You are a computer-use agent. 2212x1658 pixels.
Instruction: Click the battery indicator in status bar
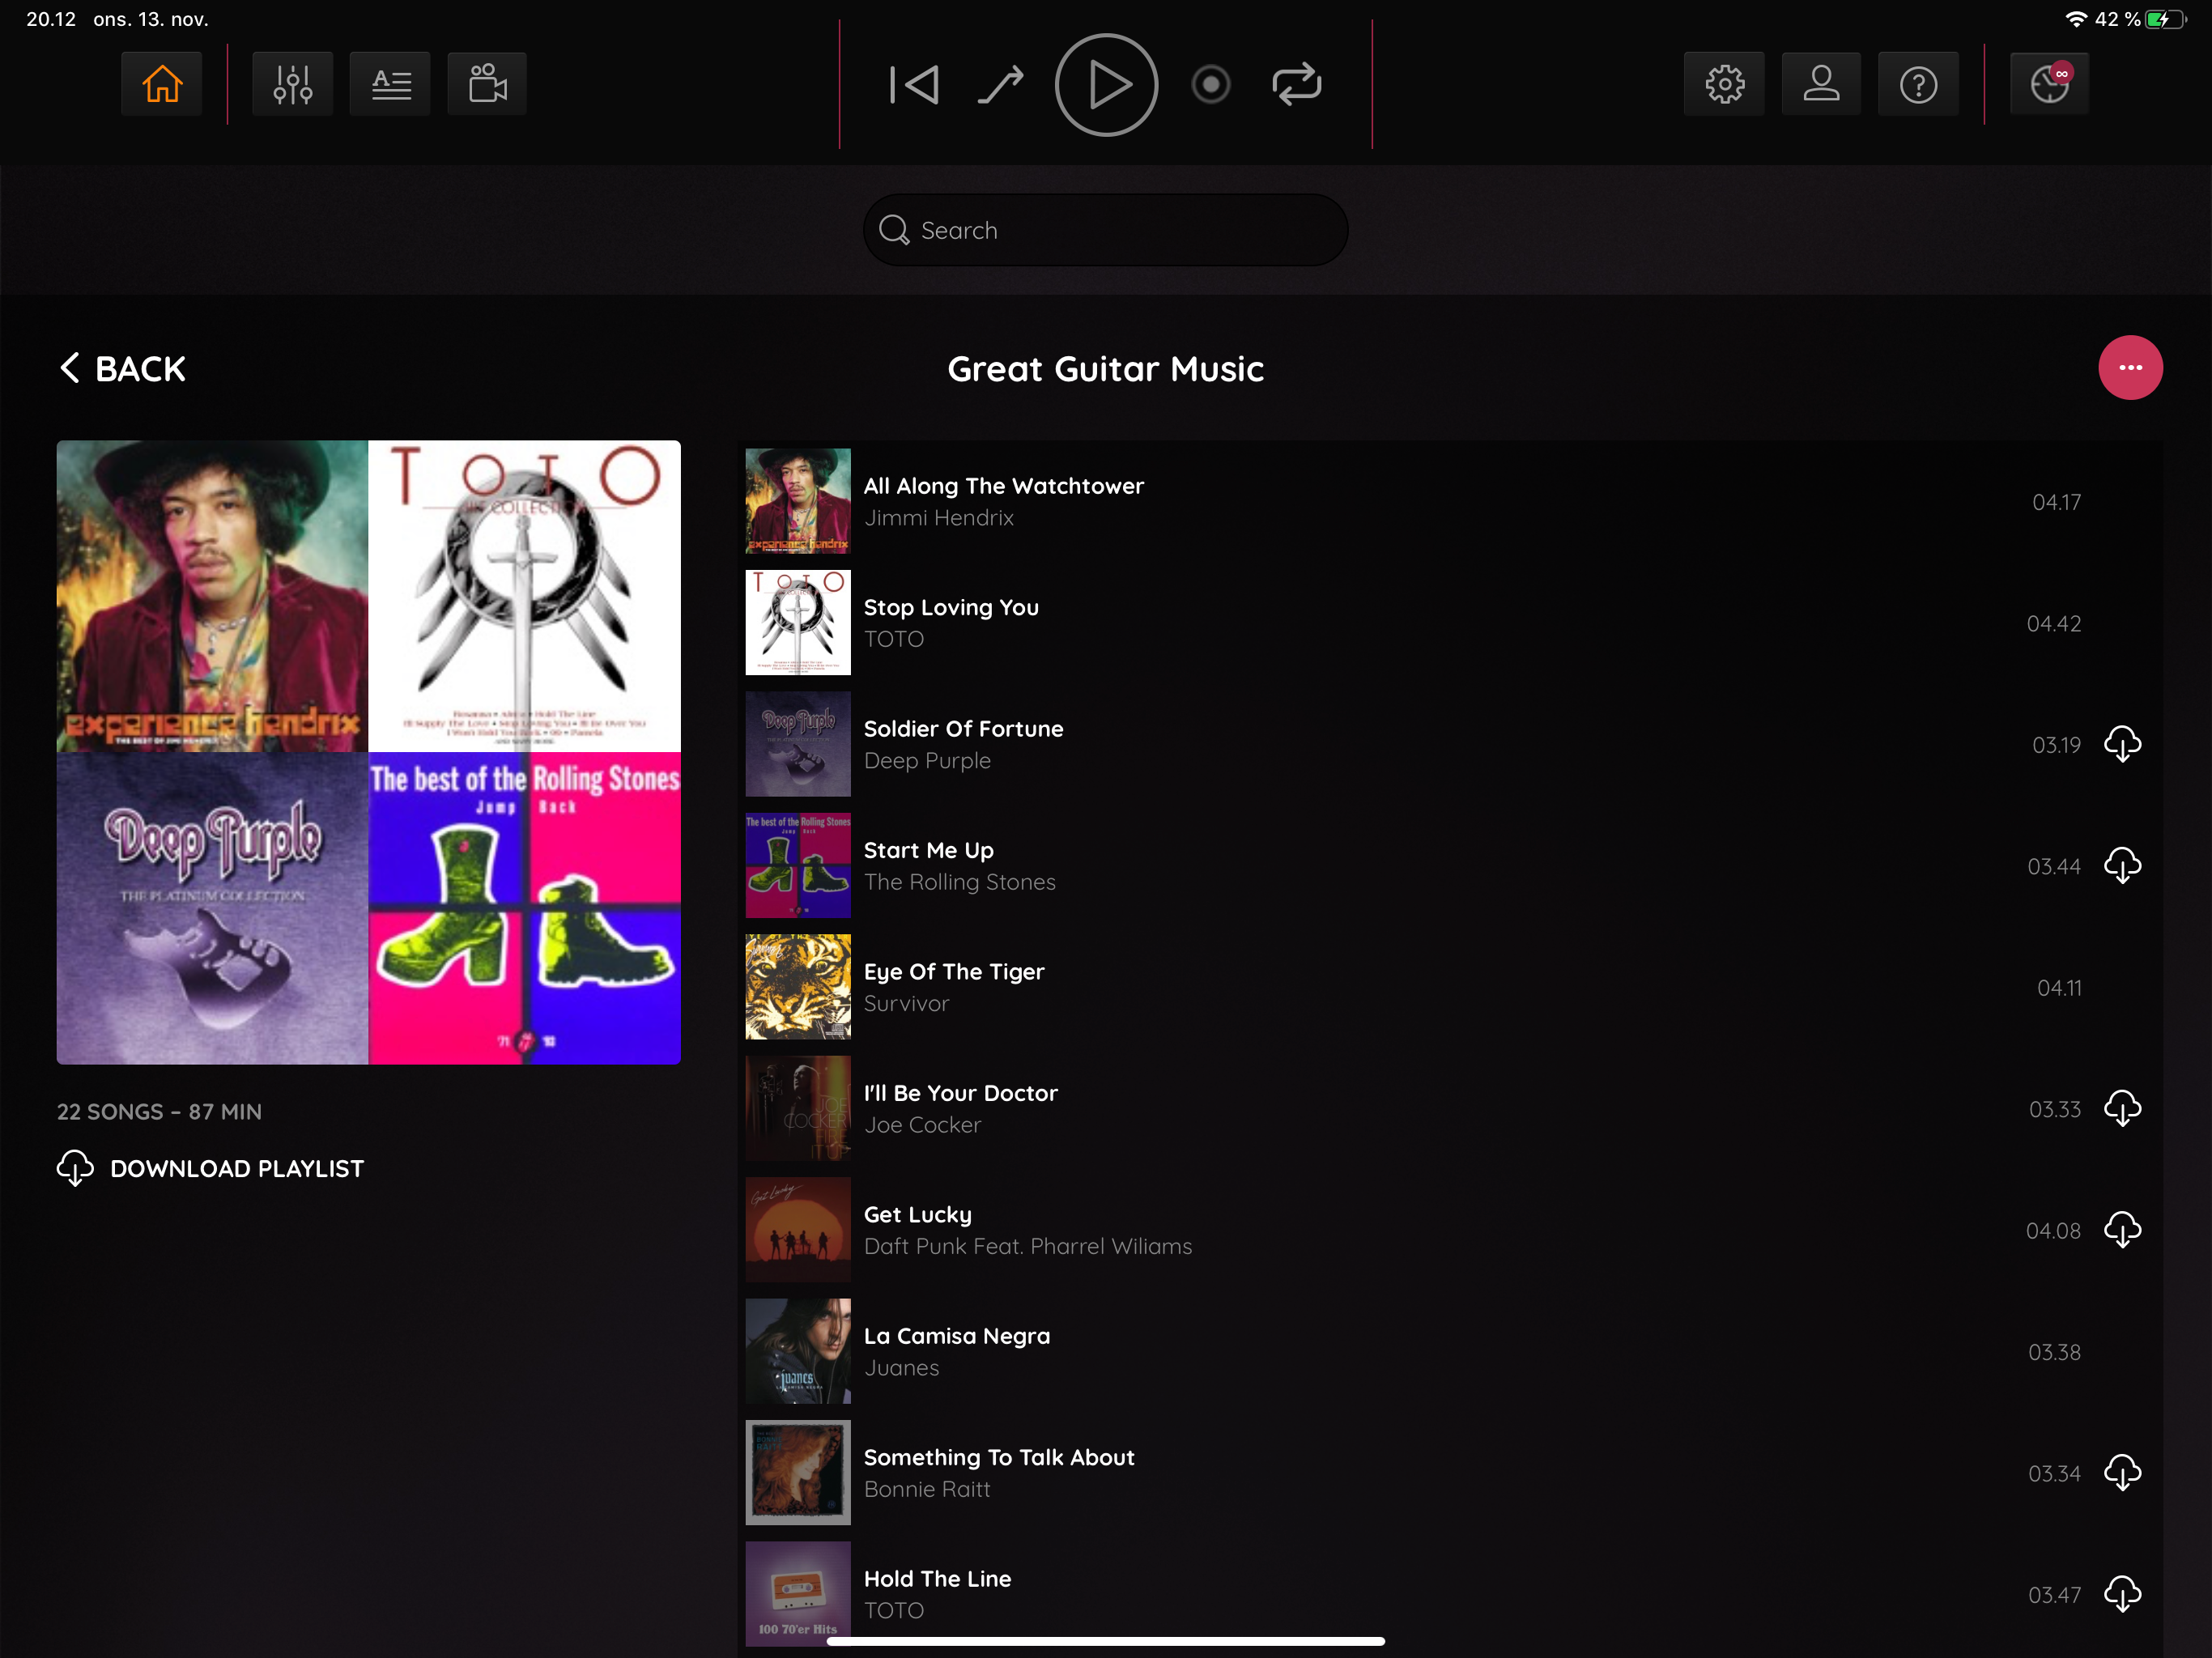pyautogui.click(x=2166, y=19)
